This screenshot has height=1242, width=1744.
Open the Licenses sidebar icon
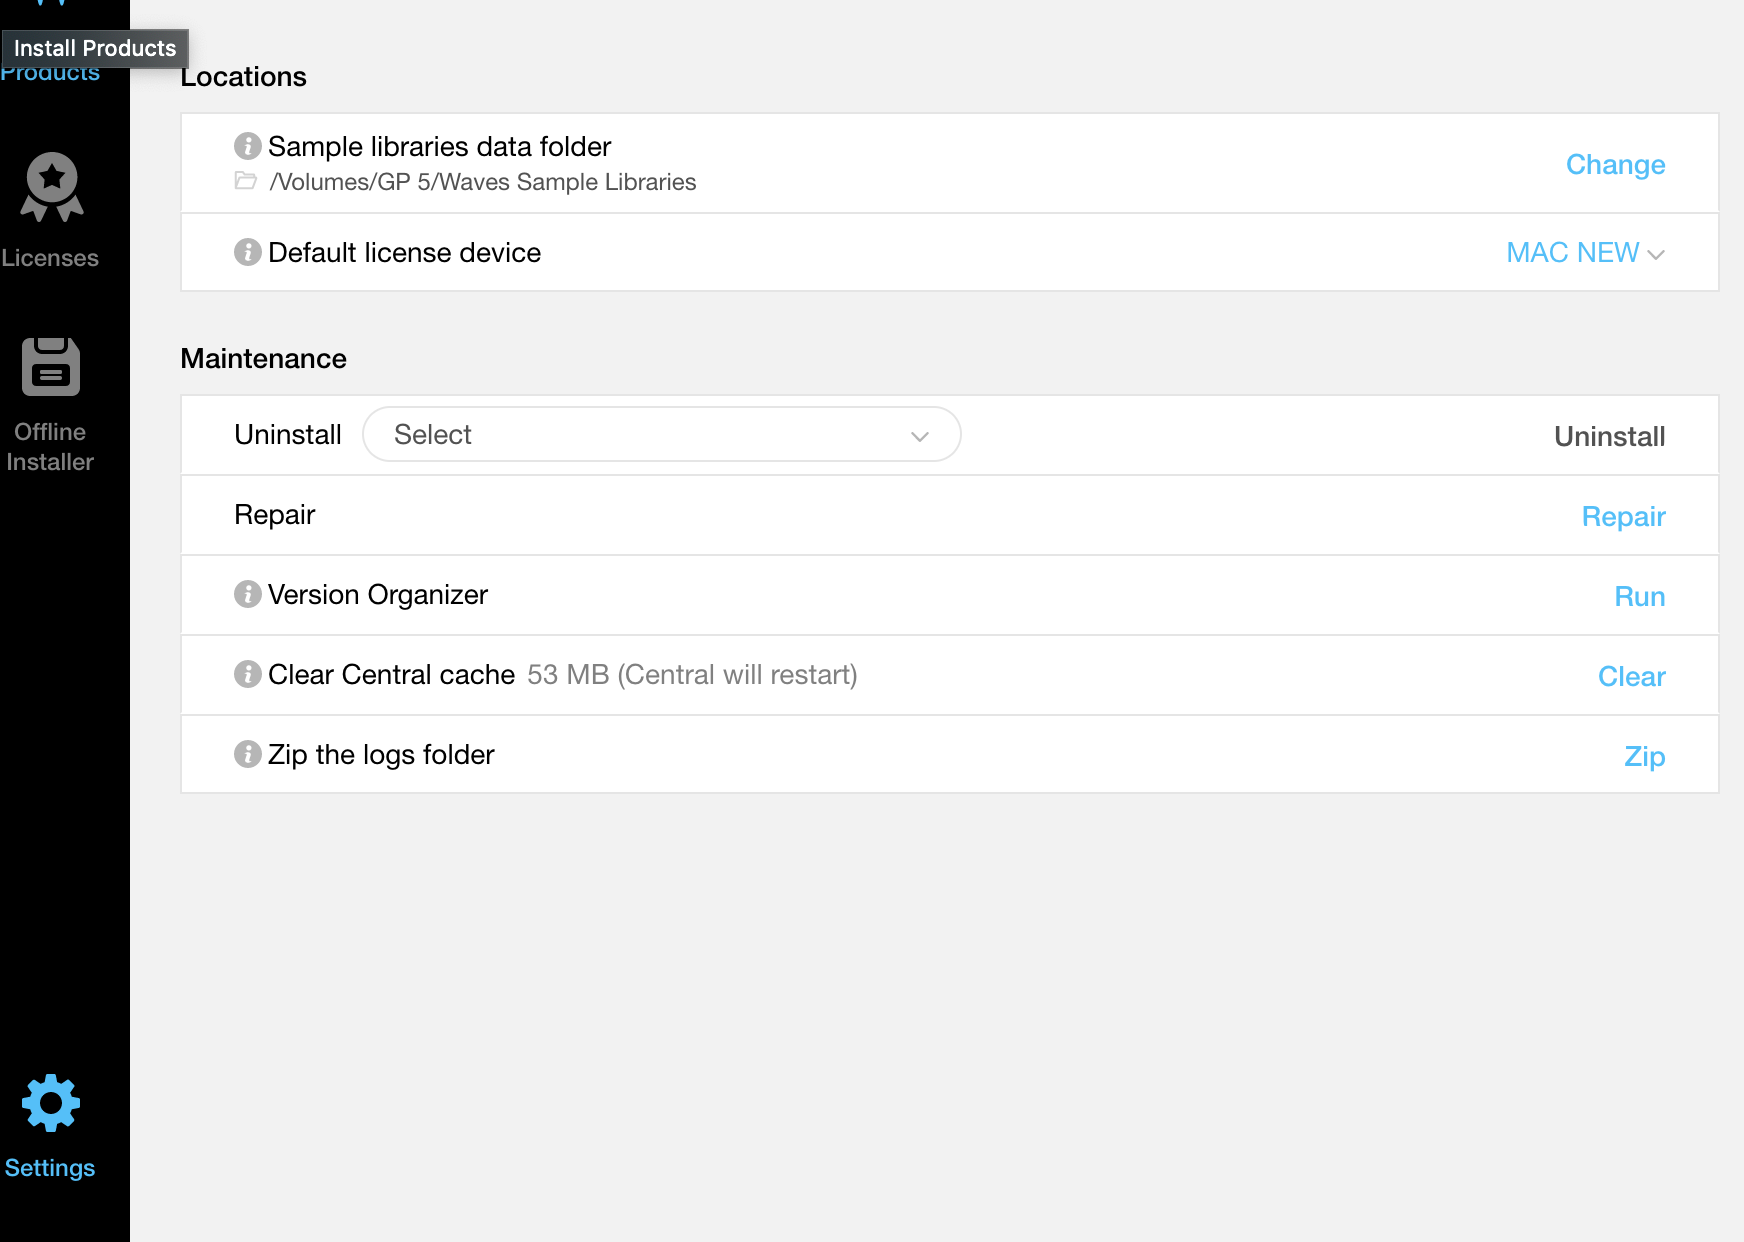tap(51, 187)
